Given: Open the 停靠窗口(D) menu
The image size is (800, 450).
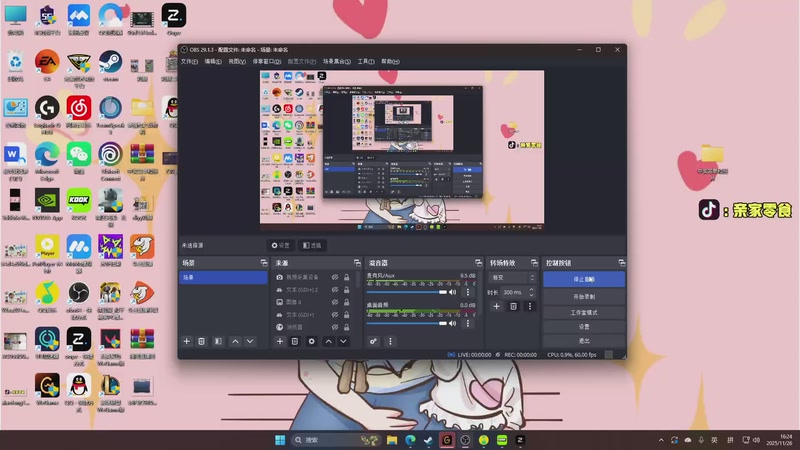Looking at the screenshot, I should tap(267, 61).
